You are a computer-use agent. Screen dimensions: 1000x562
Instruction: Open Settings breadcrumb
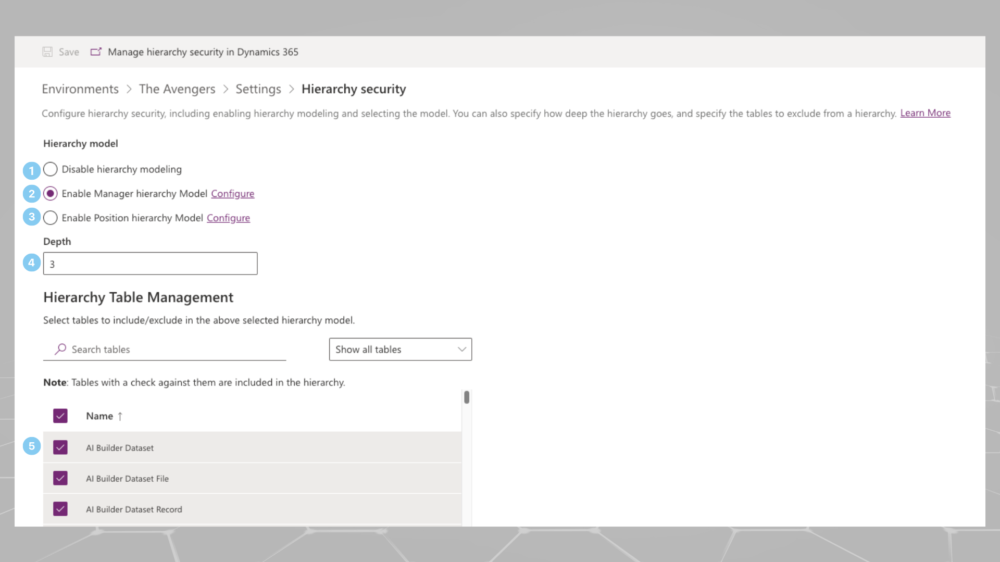(258, 89)
